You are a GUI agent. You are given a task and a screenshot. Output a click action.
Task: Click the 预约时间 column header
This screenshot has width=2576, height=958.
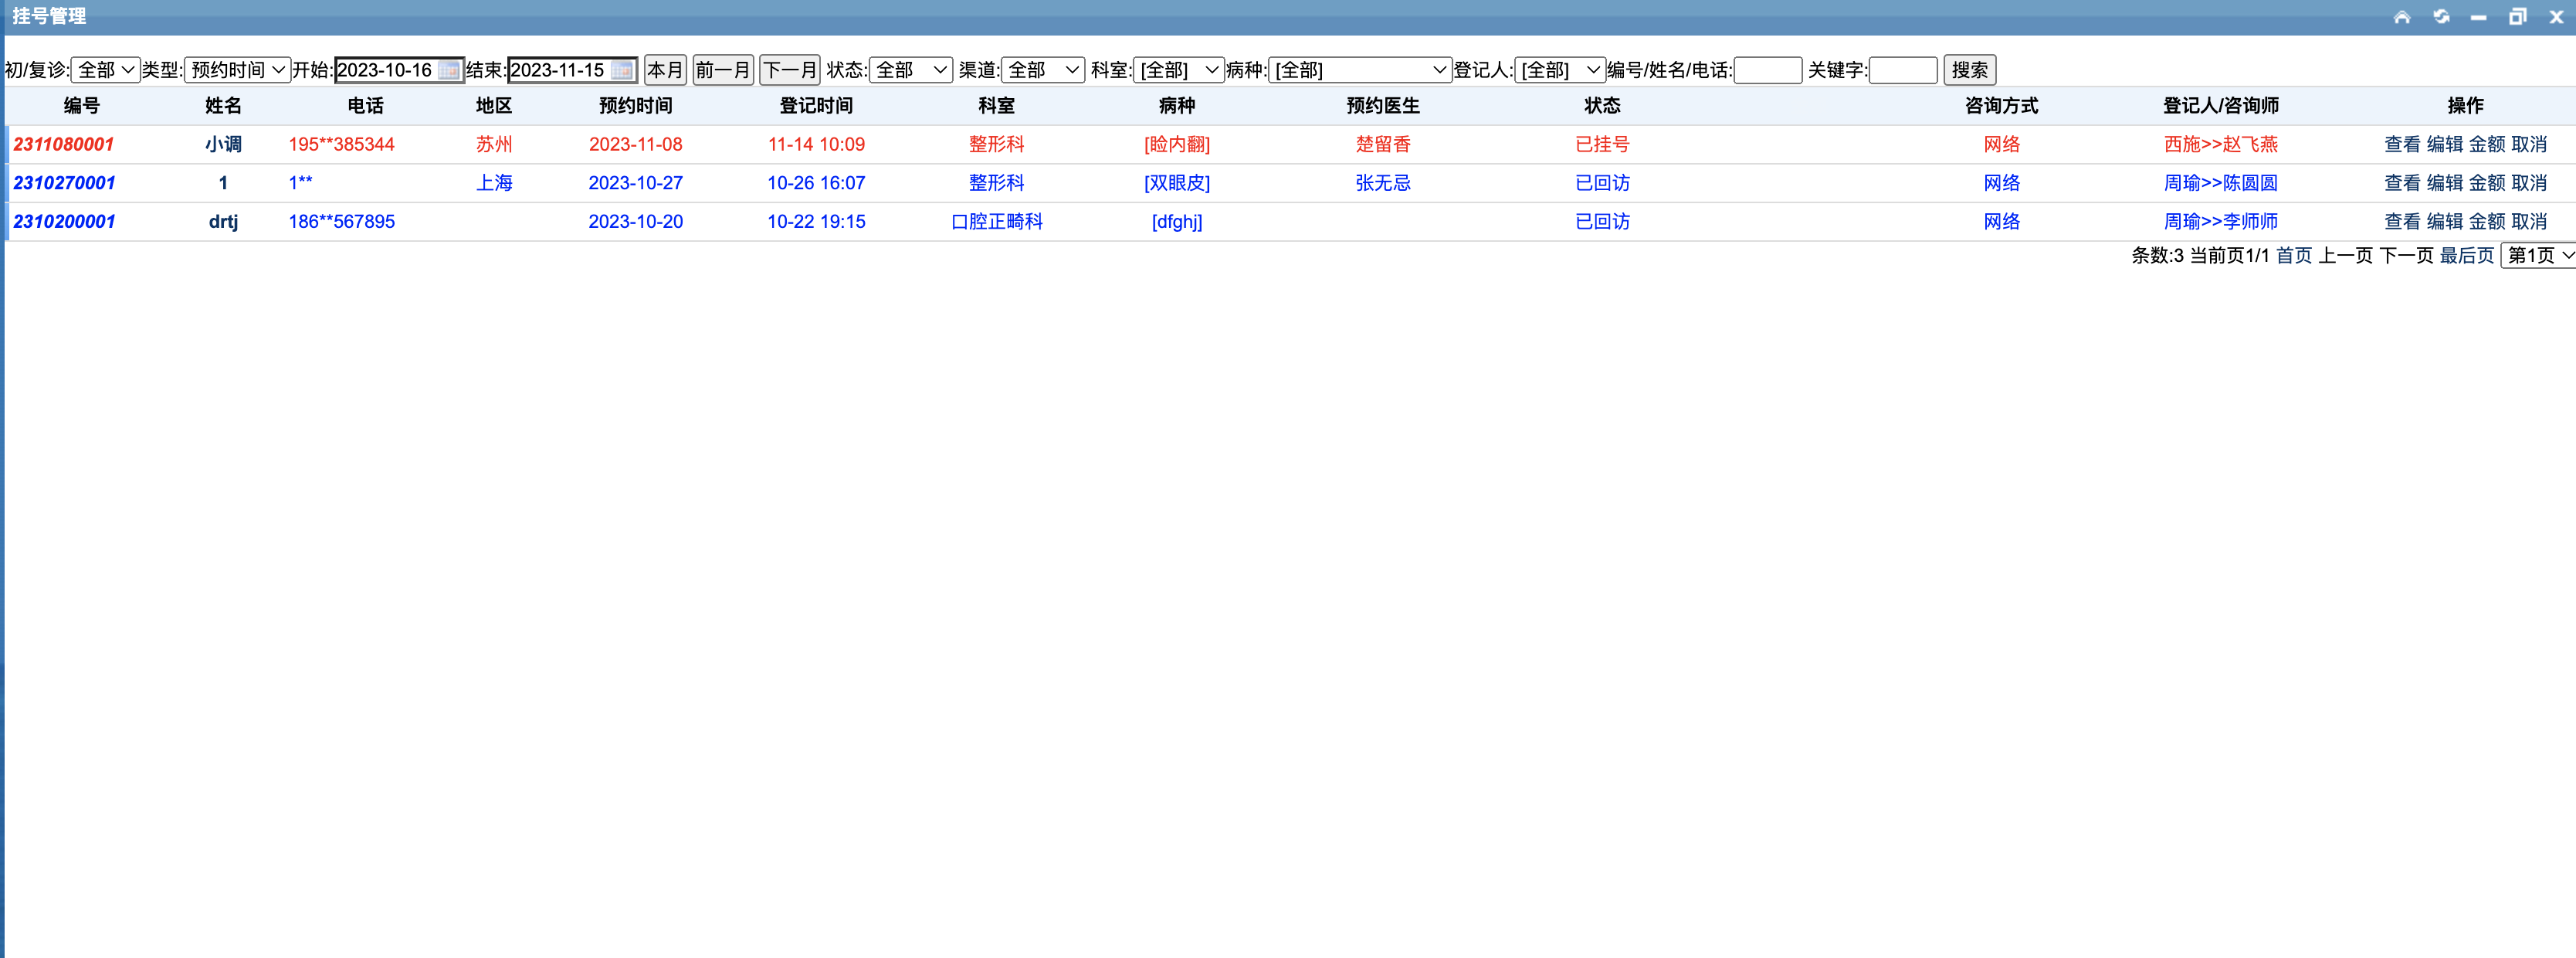pos(636,106)
